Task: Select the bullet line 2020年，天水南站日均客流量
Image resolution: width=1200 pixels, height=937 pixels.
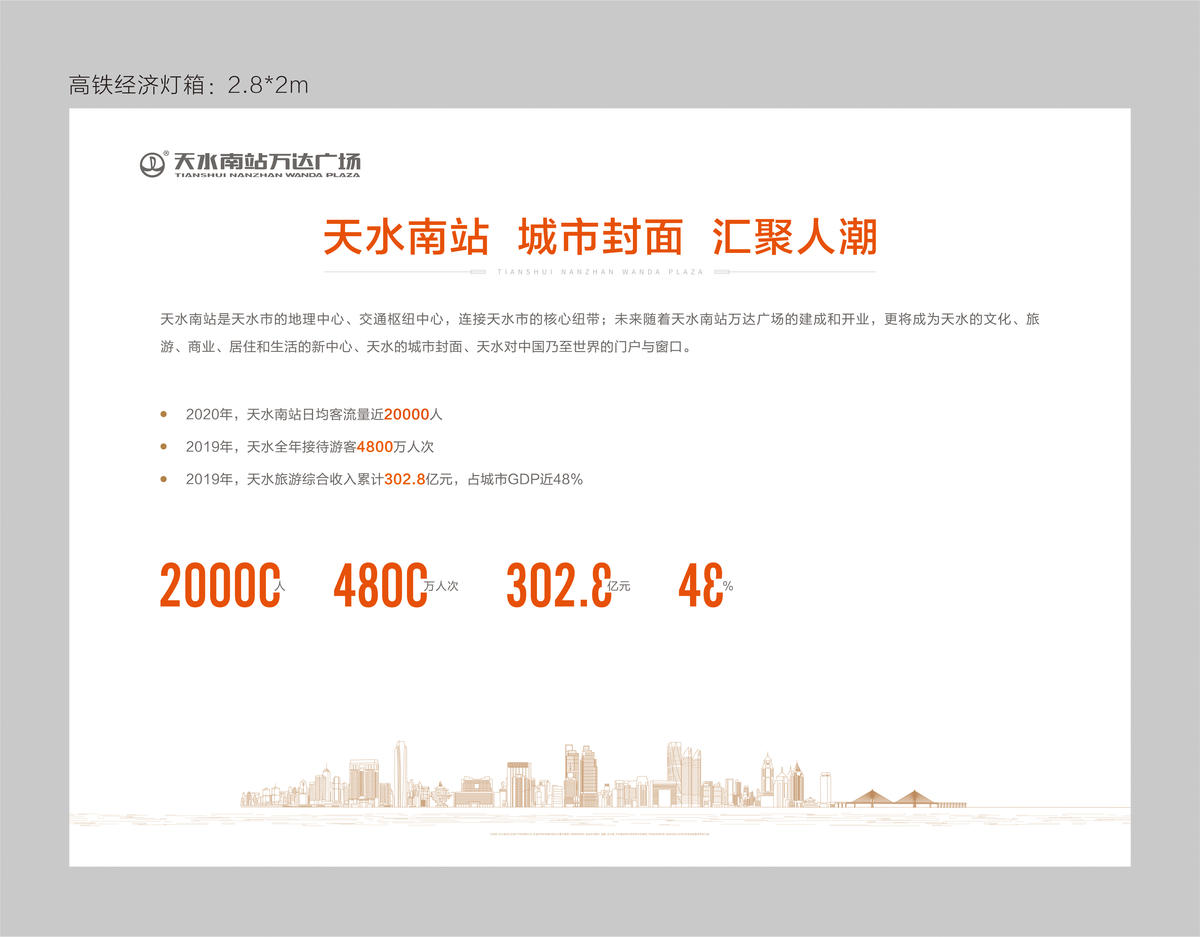Action: click(x=314, y=414)
